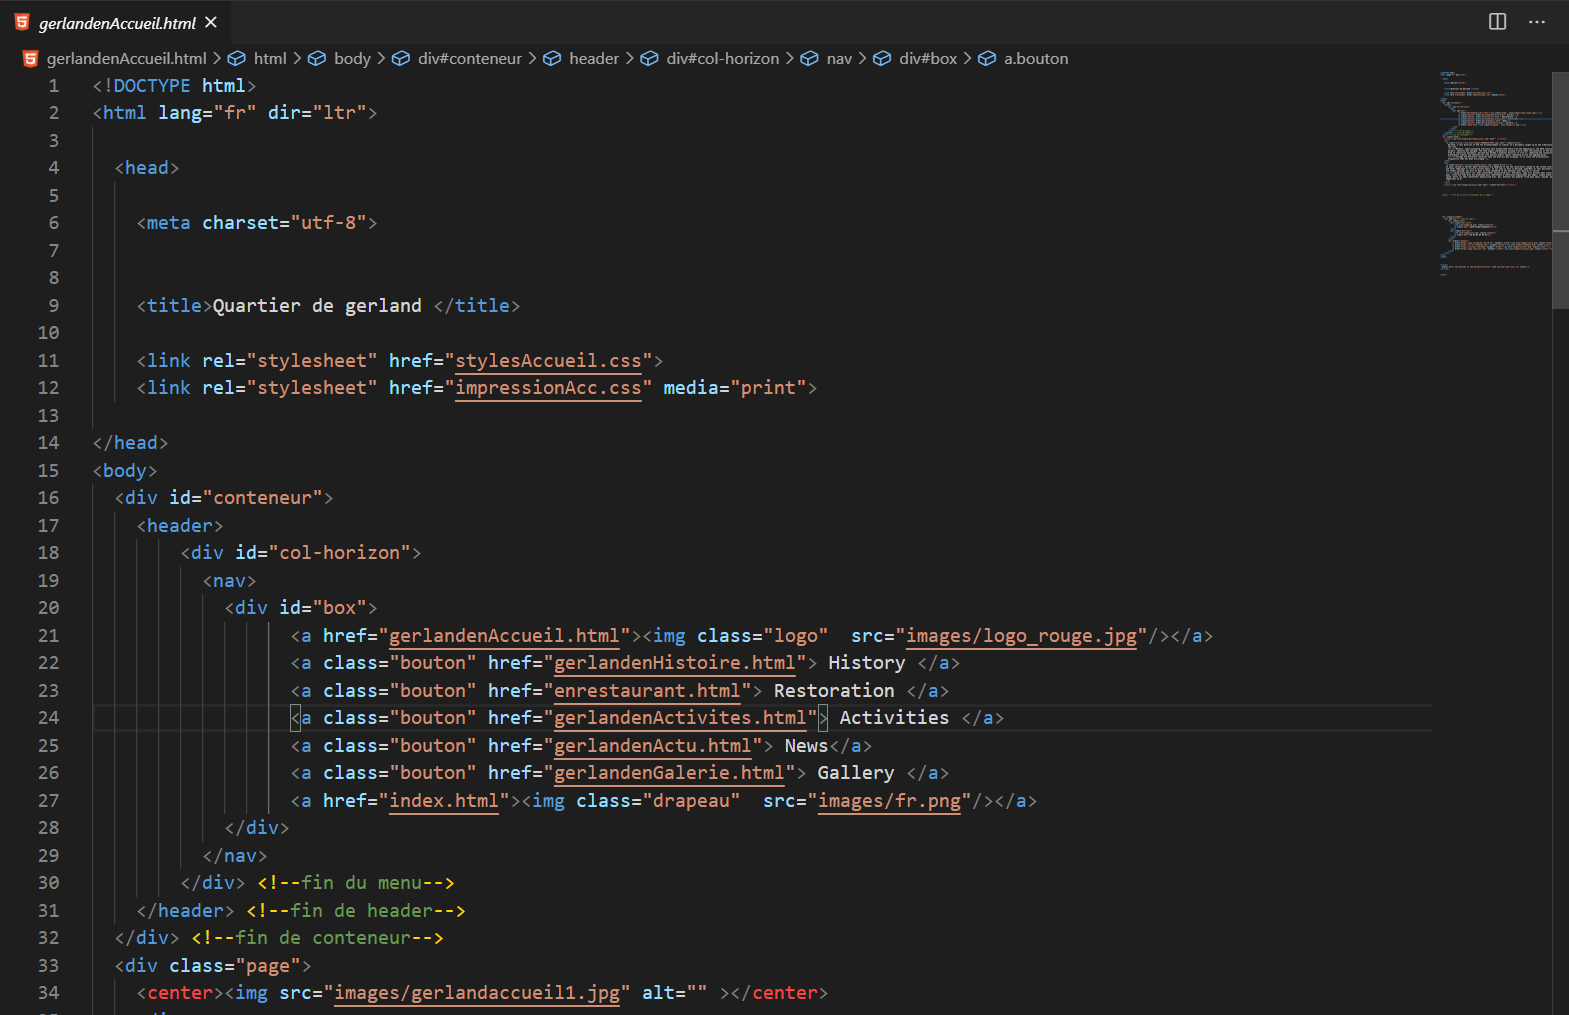
Task: Follow the enrestaurant.html href link
Action: (x=647, y=690)
